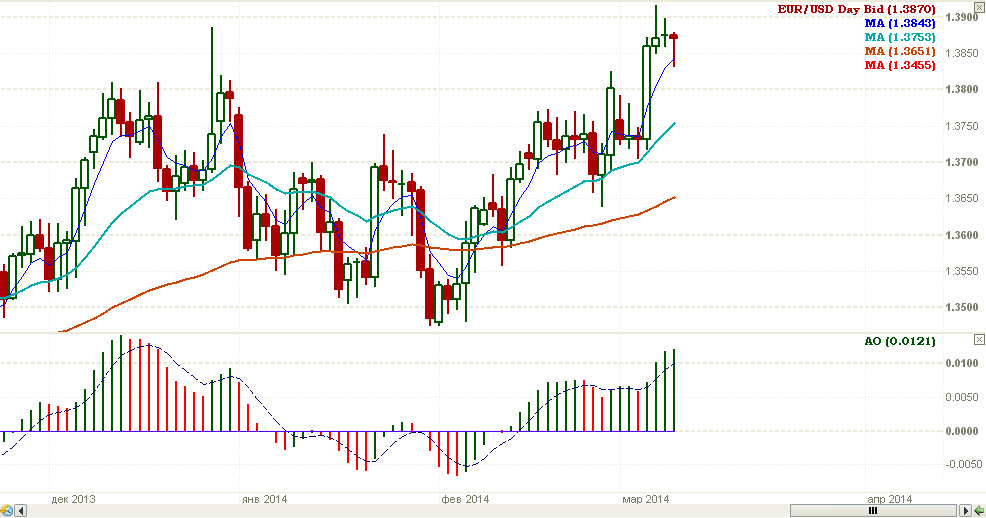Click the 0.0000 AO axis label

[962, 431]
